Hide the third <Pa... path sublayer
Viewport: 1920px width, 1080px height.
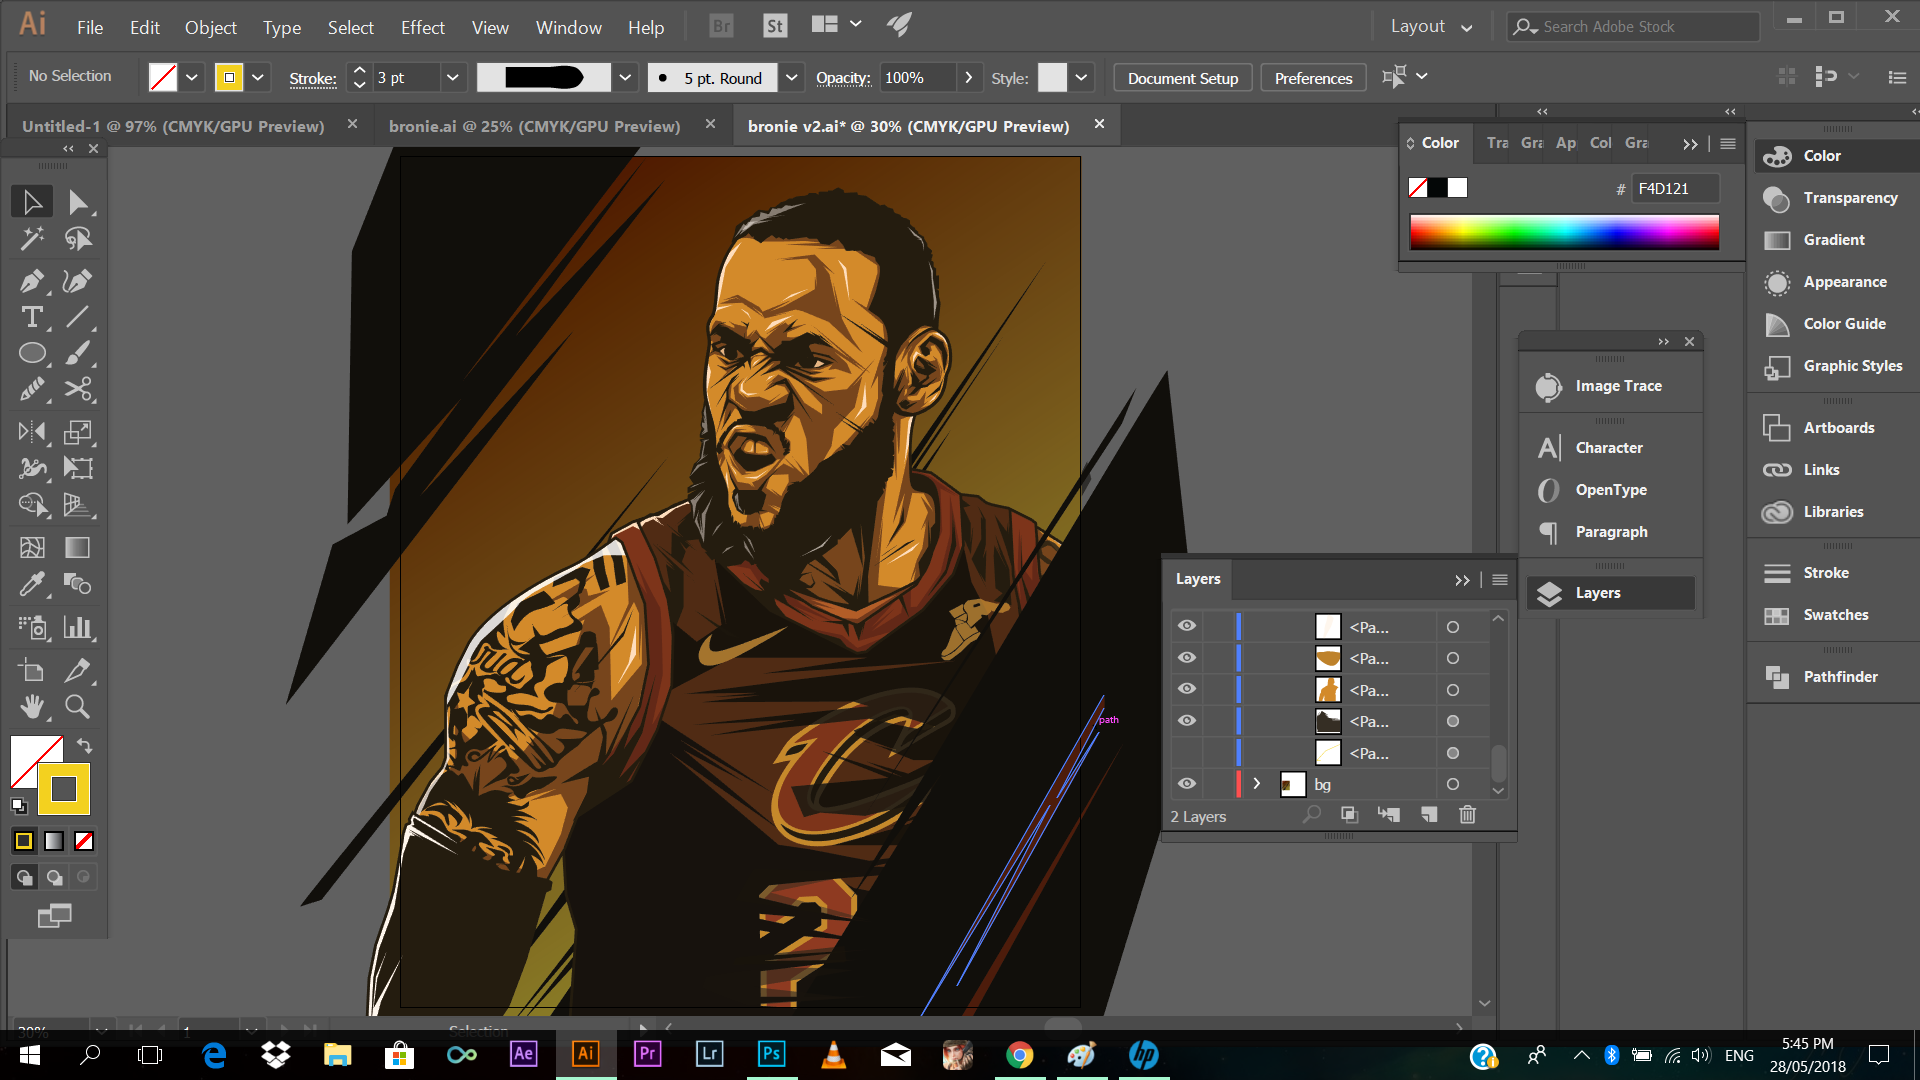(x=1187, y=689)
